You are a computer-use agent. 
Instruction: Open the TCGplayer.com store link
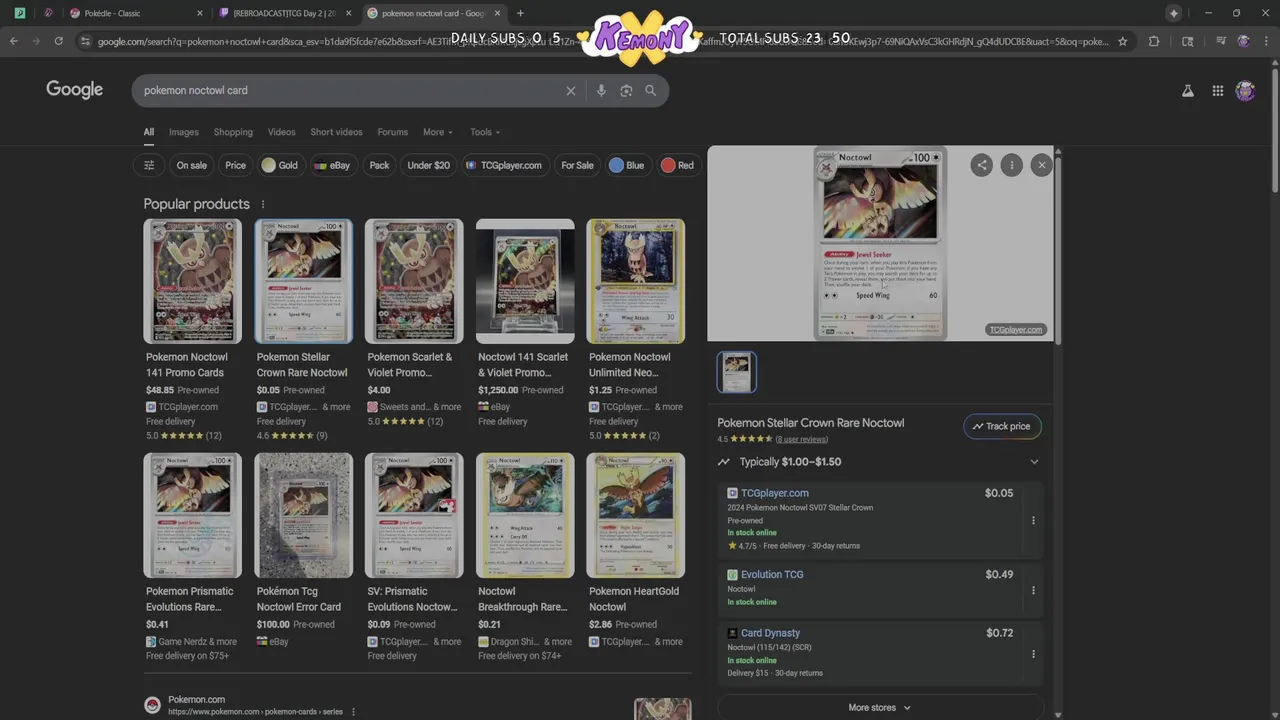[x=775, y=493]
